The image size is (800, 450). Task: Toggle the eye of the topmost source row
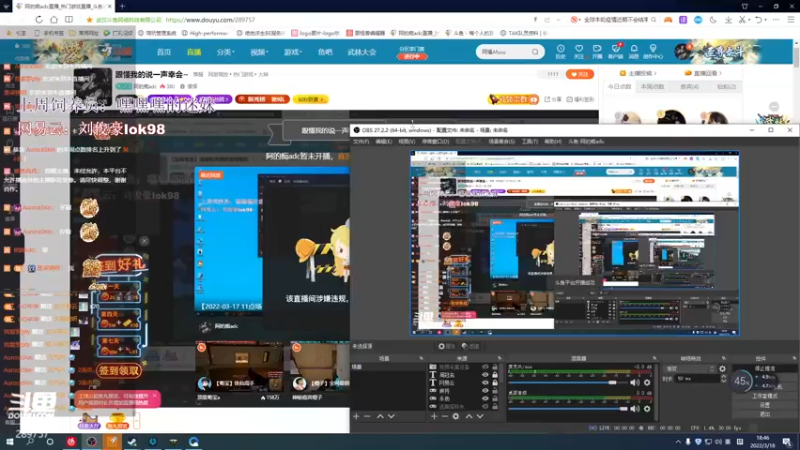click(485, 367)
